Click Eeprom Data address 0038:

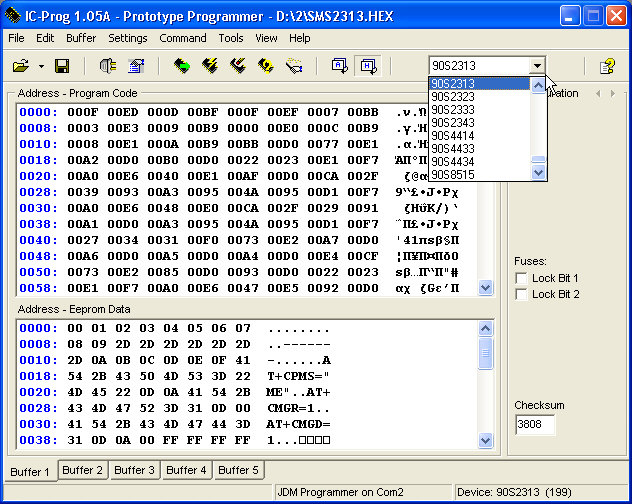(x=39, y=440)
